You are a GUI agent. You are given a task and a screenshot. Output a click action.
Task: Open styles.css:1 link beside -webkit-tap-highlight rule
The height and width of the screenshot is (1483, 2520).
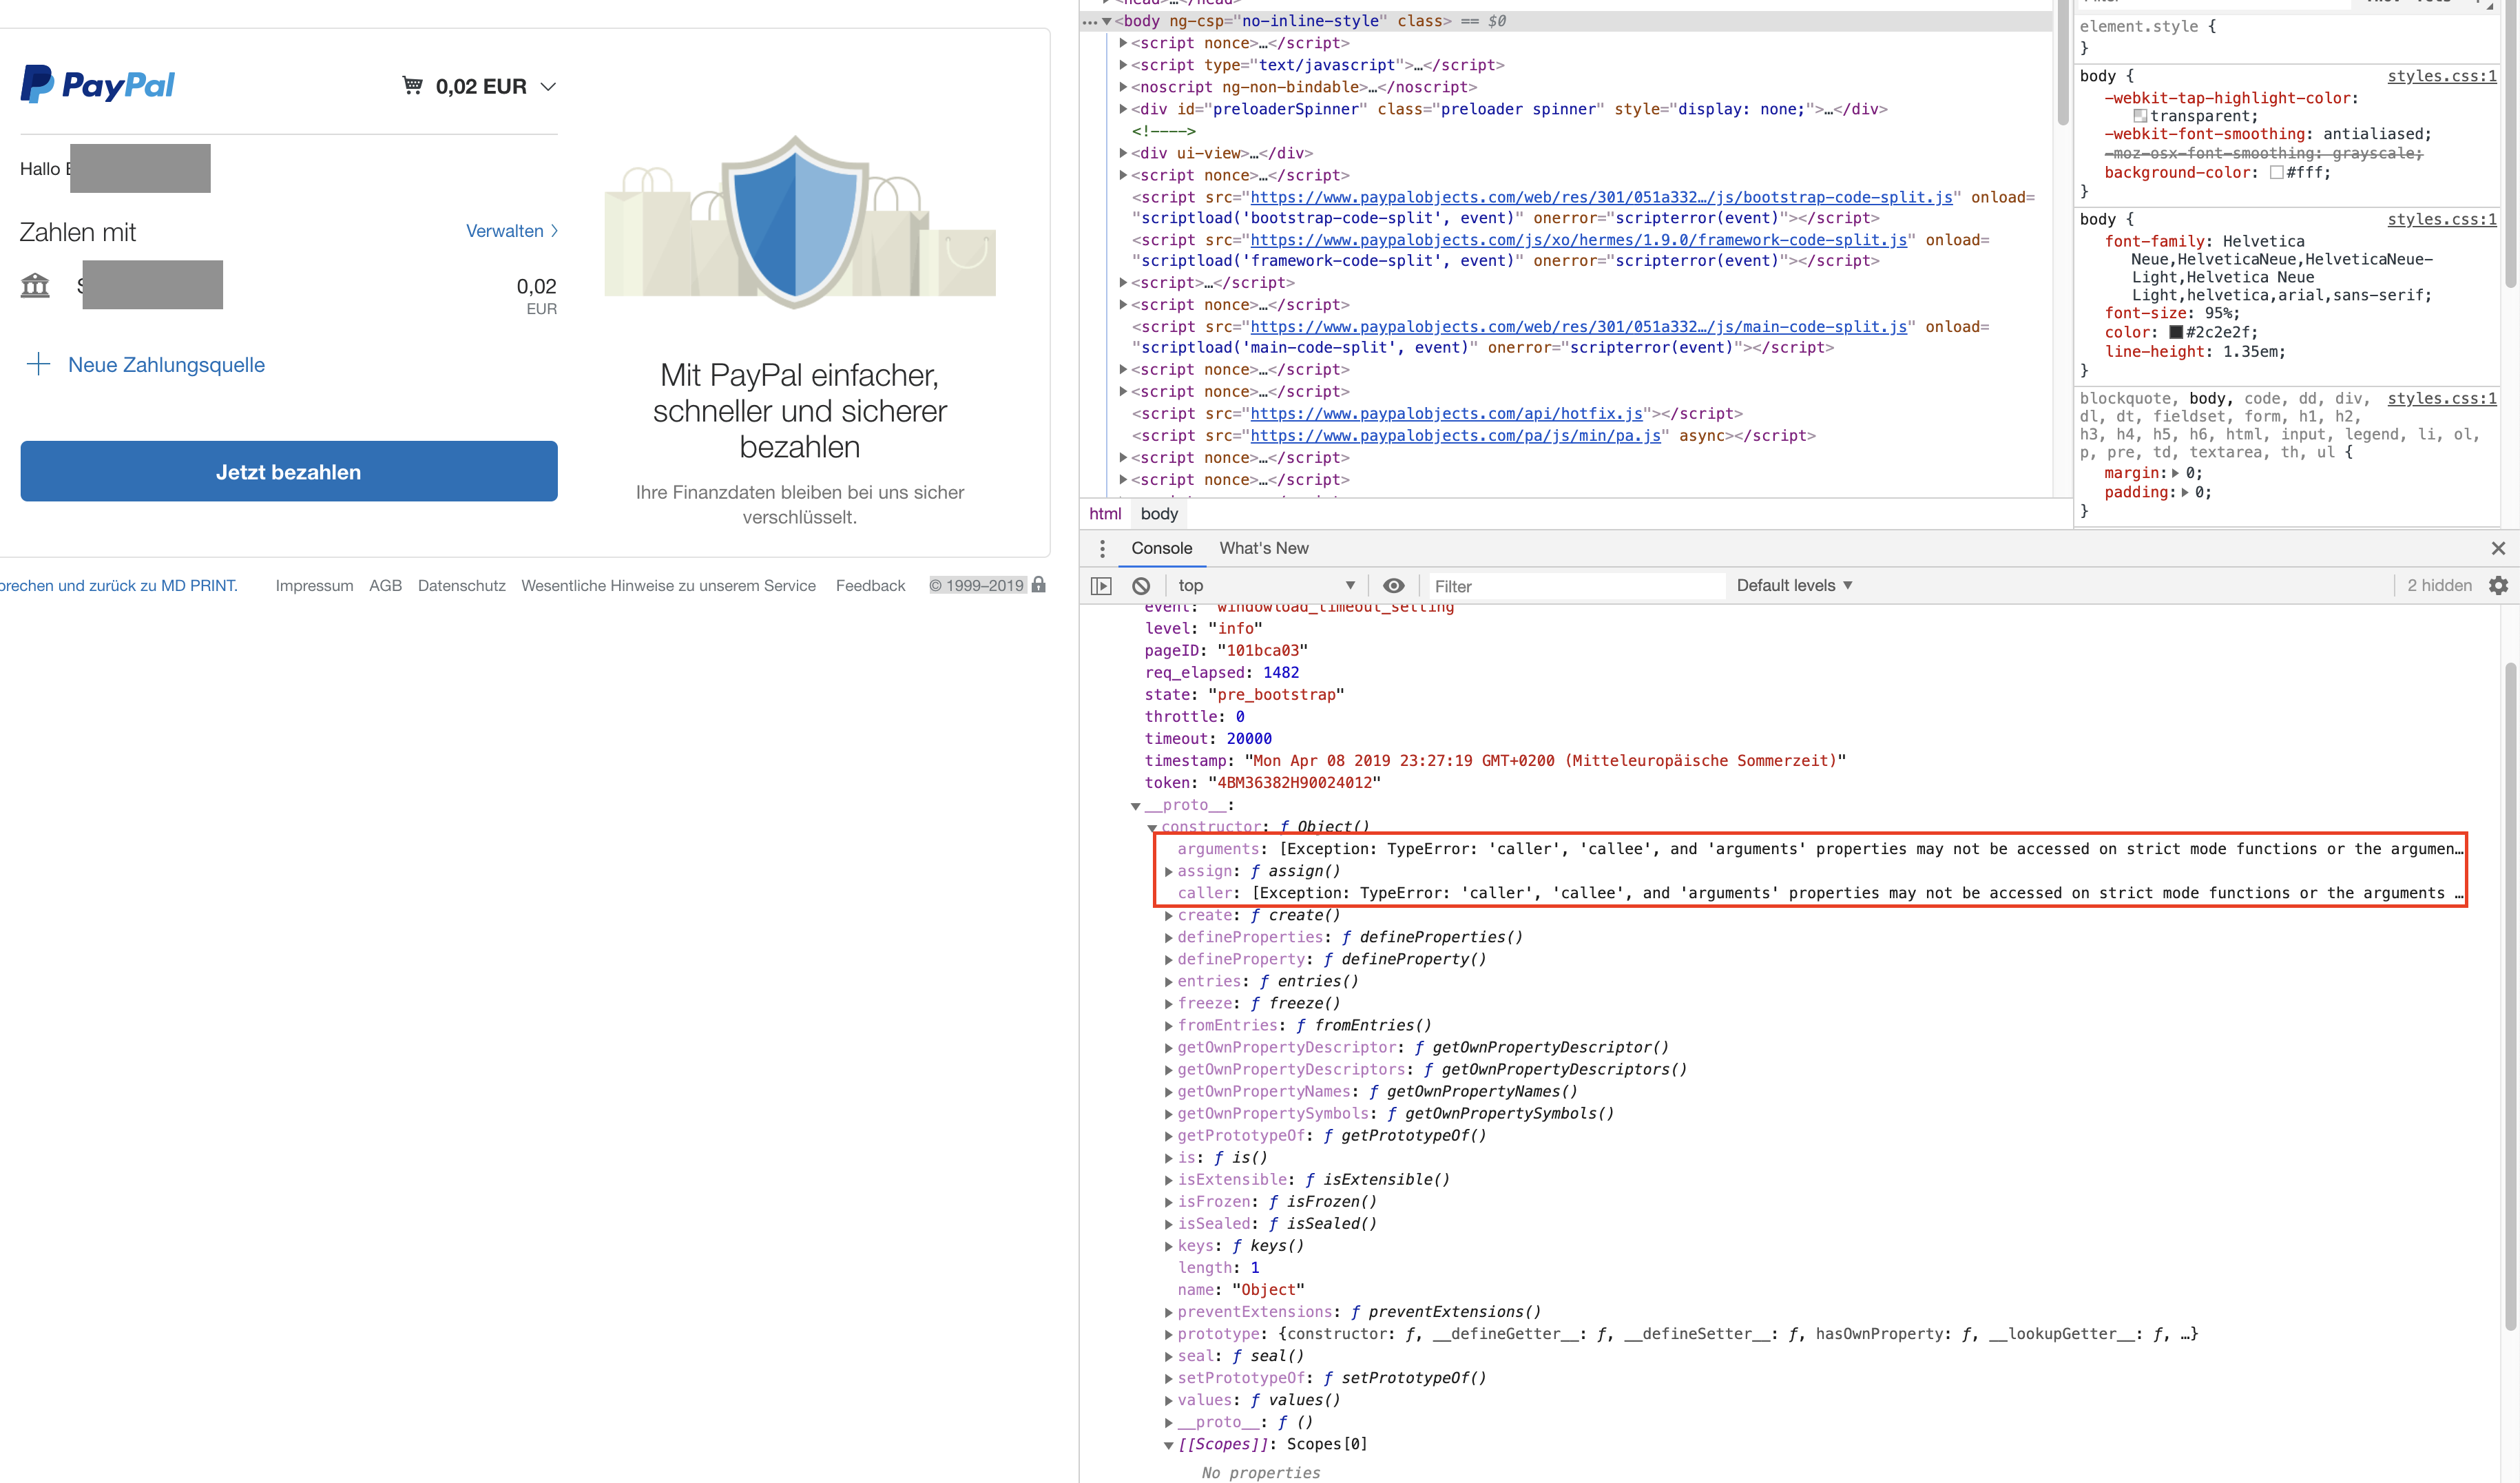click(2442, 76)
